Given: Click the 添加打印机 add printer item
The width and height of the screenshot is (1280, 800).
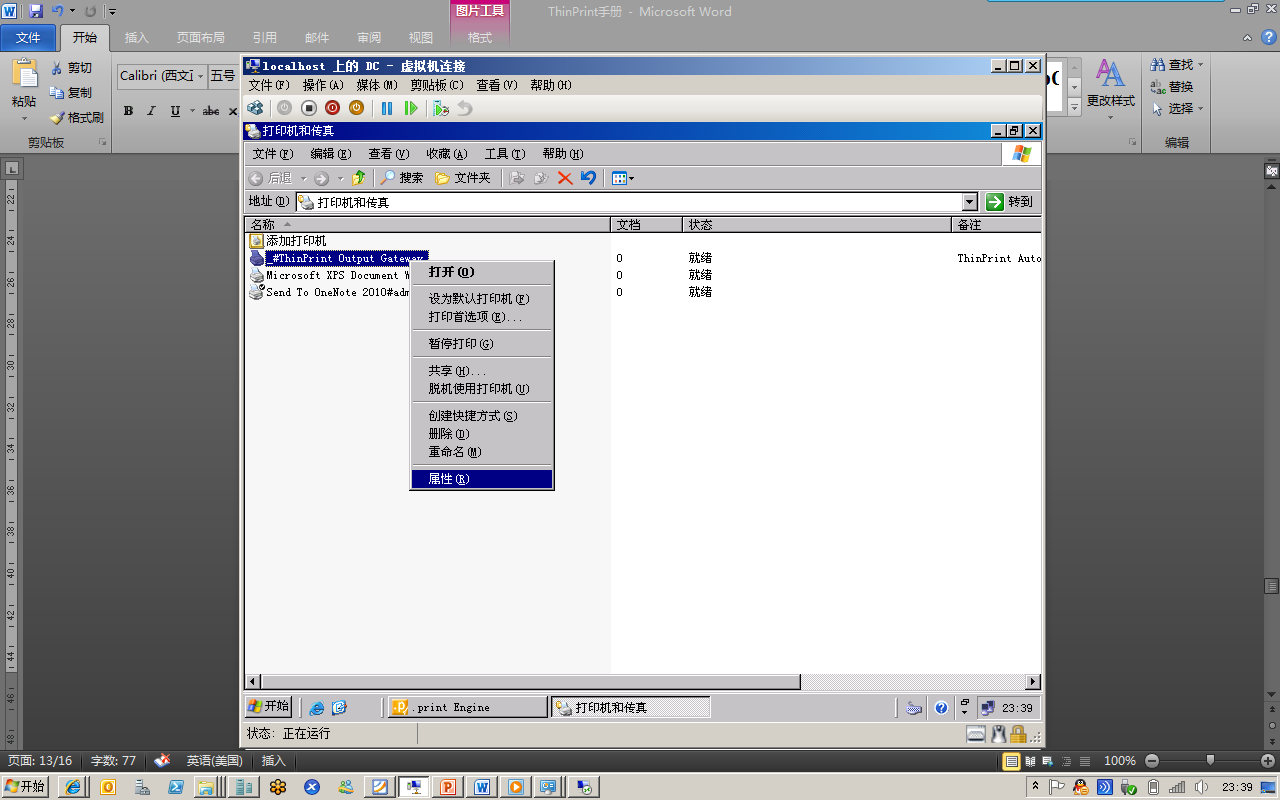Looking at the screenshot, I should coord(288,241).
